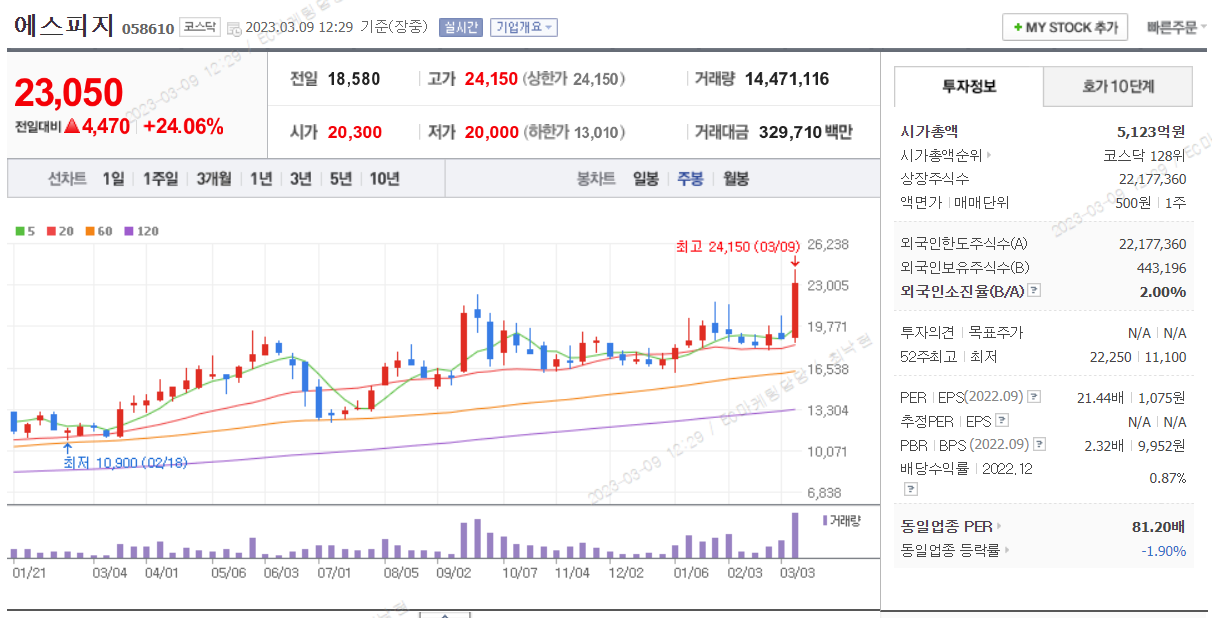Click the 전일 value 18,580
1212x618 pixels.
pos(354,79)
